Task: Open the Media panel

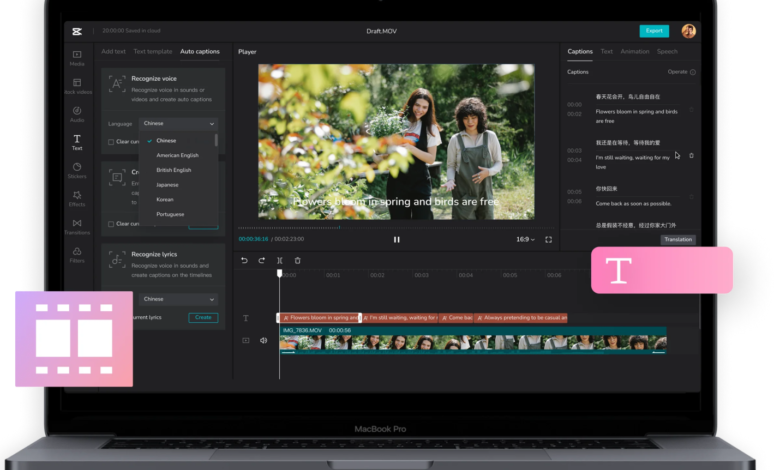Action: tap(77, 58)
